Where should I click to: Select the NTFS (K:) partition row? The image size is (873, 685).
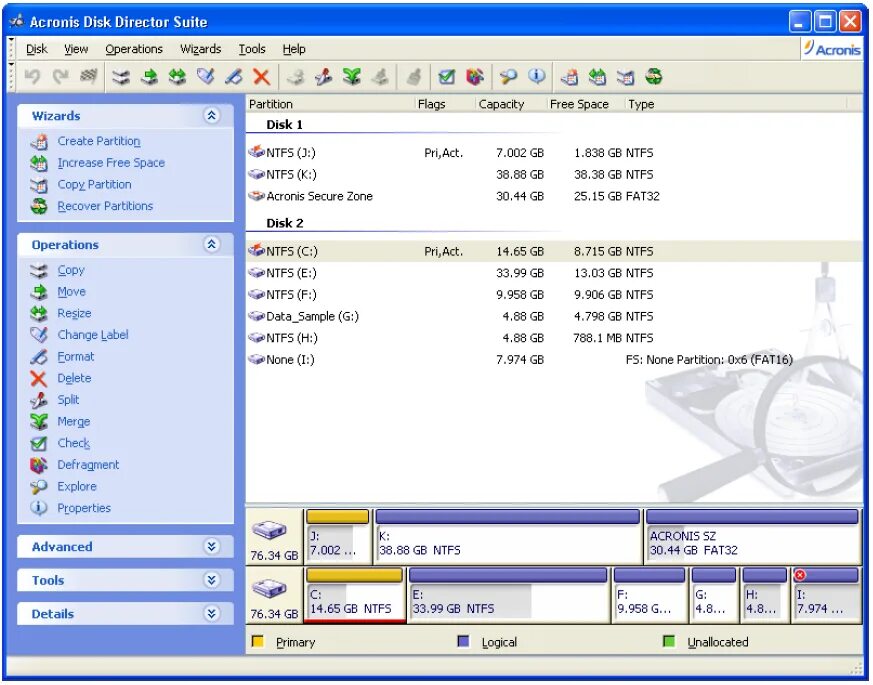pos(553,174)
